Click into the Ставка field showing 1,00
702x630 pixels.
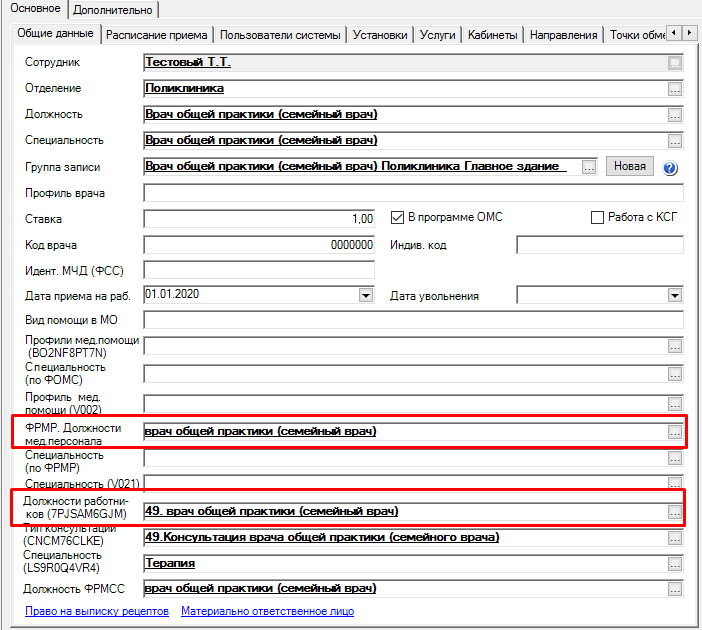[x=259, y=219]
